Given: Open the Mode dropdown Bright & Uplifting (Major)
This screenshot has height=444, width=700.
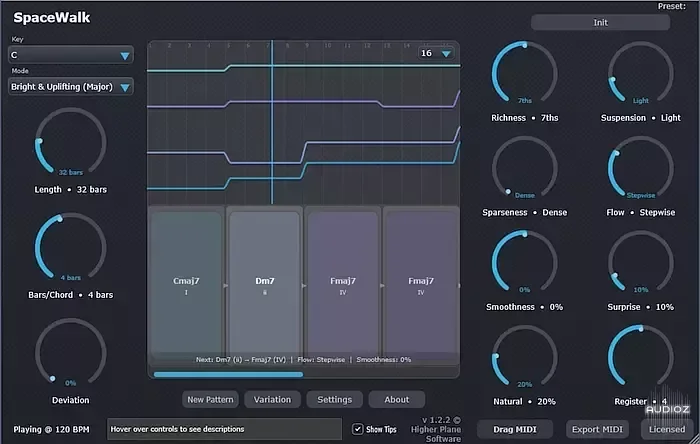Looking at the screenshot, I should click(x=71, y=87).
